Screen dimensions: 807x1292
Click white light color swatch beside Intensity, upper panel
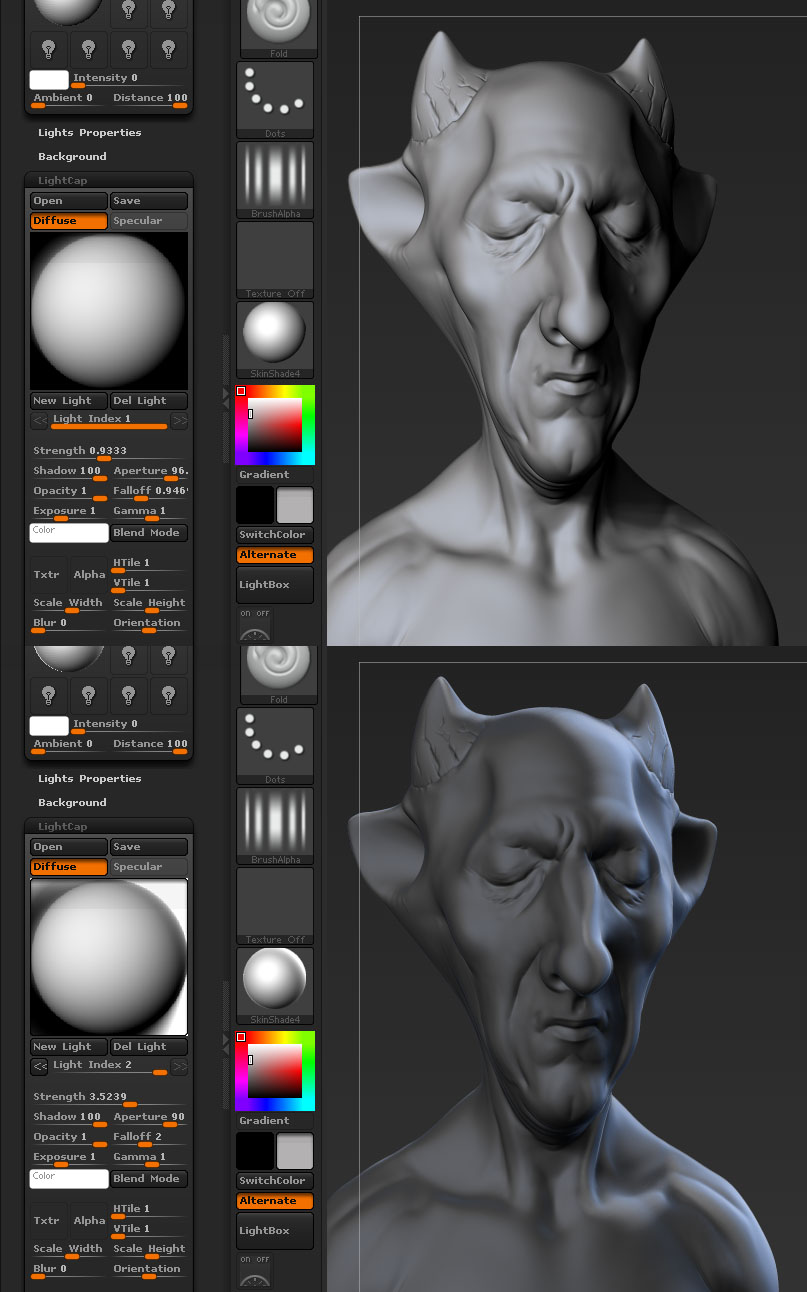click(49, 80)
